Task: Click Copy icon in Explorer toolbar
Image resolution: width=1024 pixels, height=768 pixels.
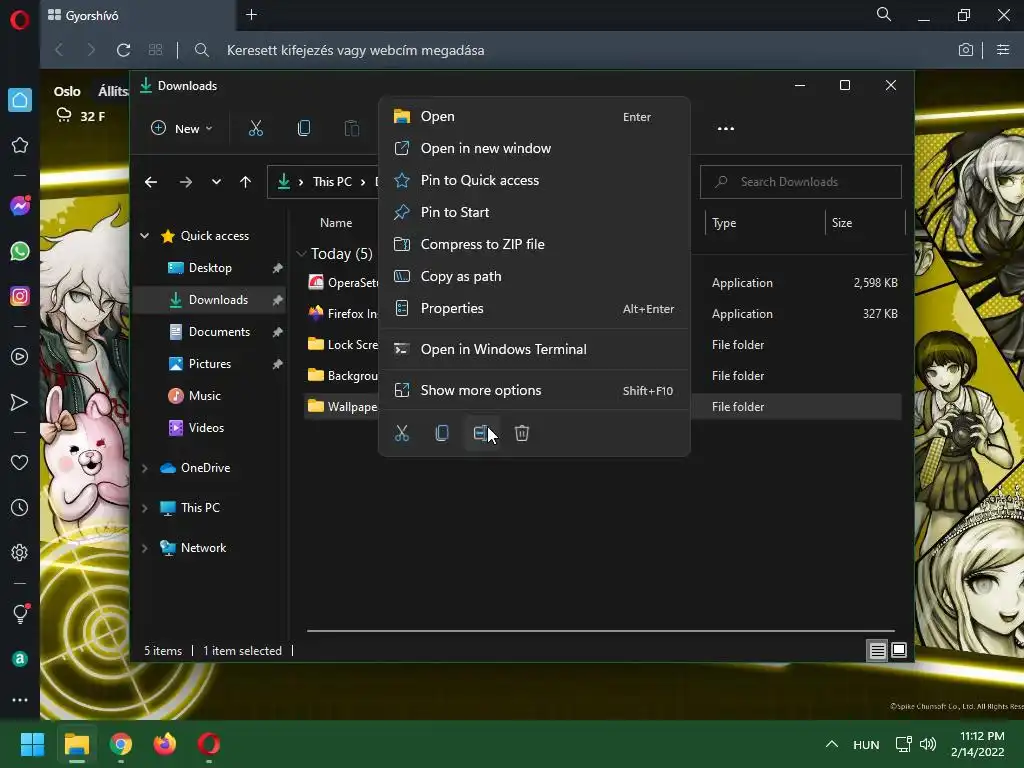Action: click(304, 128)
